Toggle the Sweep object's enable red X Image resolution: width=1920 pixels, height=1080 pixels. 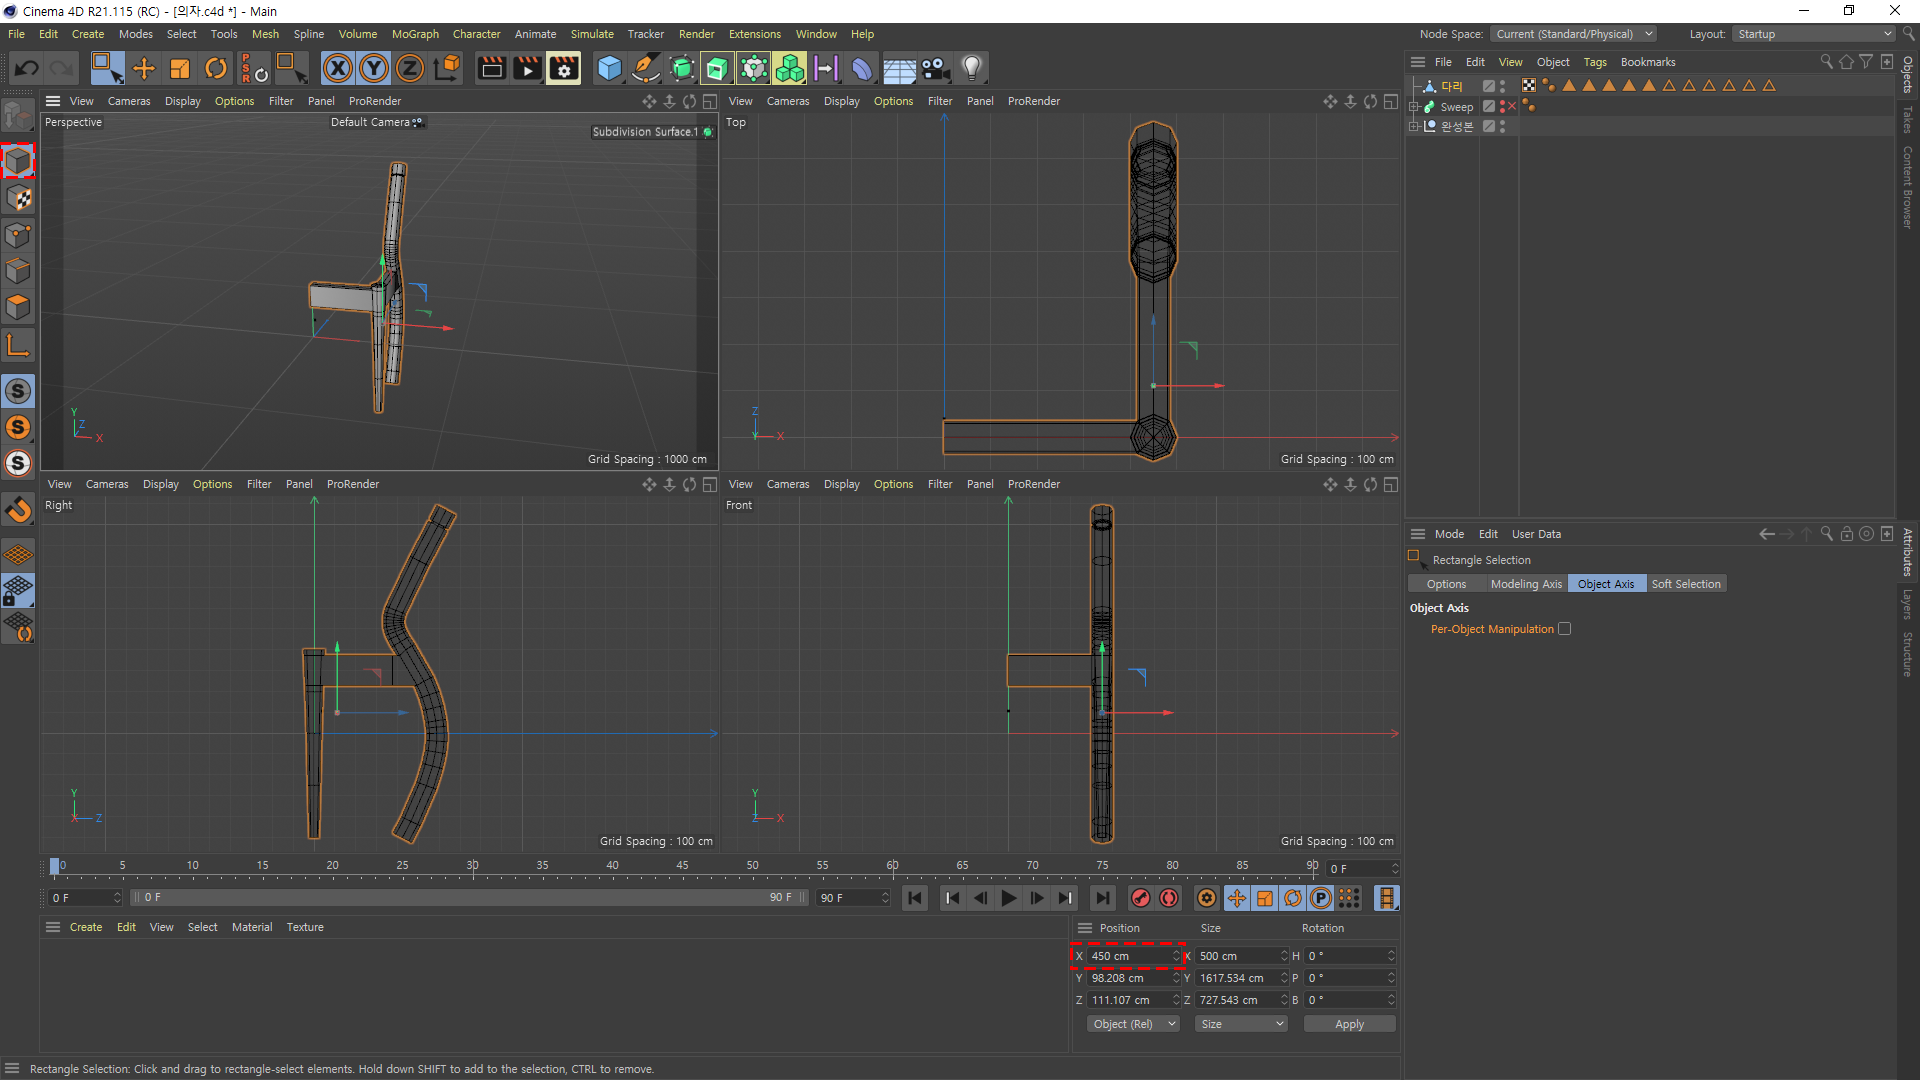1512,106
